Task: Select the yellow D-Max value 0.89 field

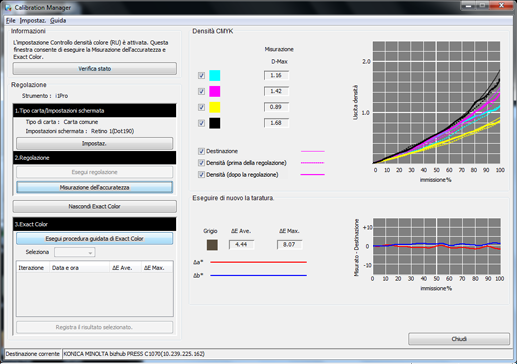Action: pos(276,107)
